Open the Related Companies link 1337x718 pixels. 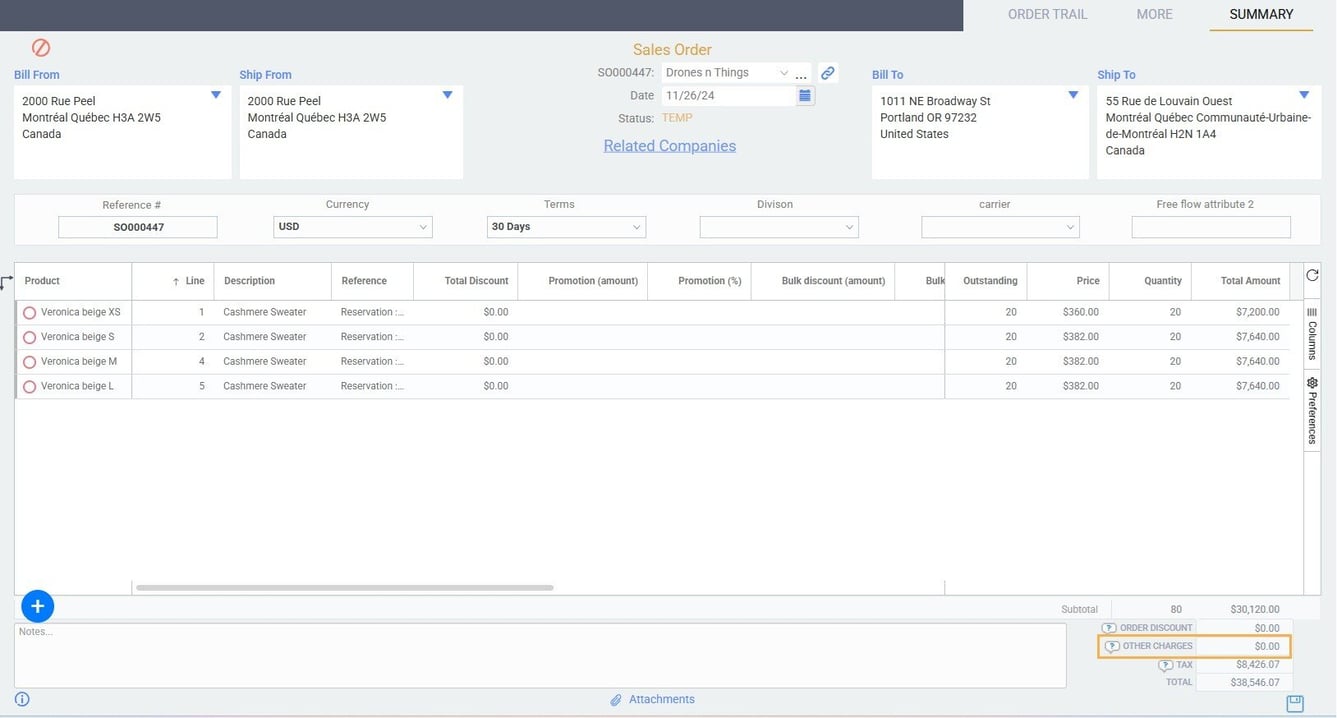(669, 146)
